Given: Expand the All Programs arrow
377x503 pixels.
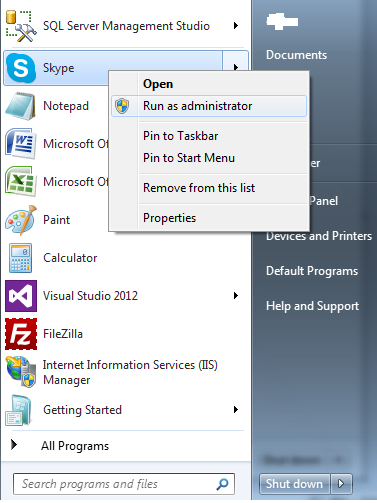Looking at the screenshot, I should click(14, 444).
